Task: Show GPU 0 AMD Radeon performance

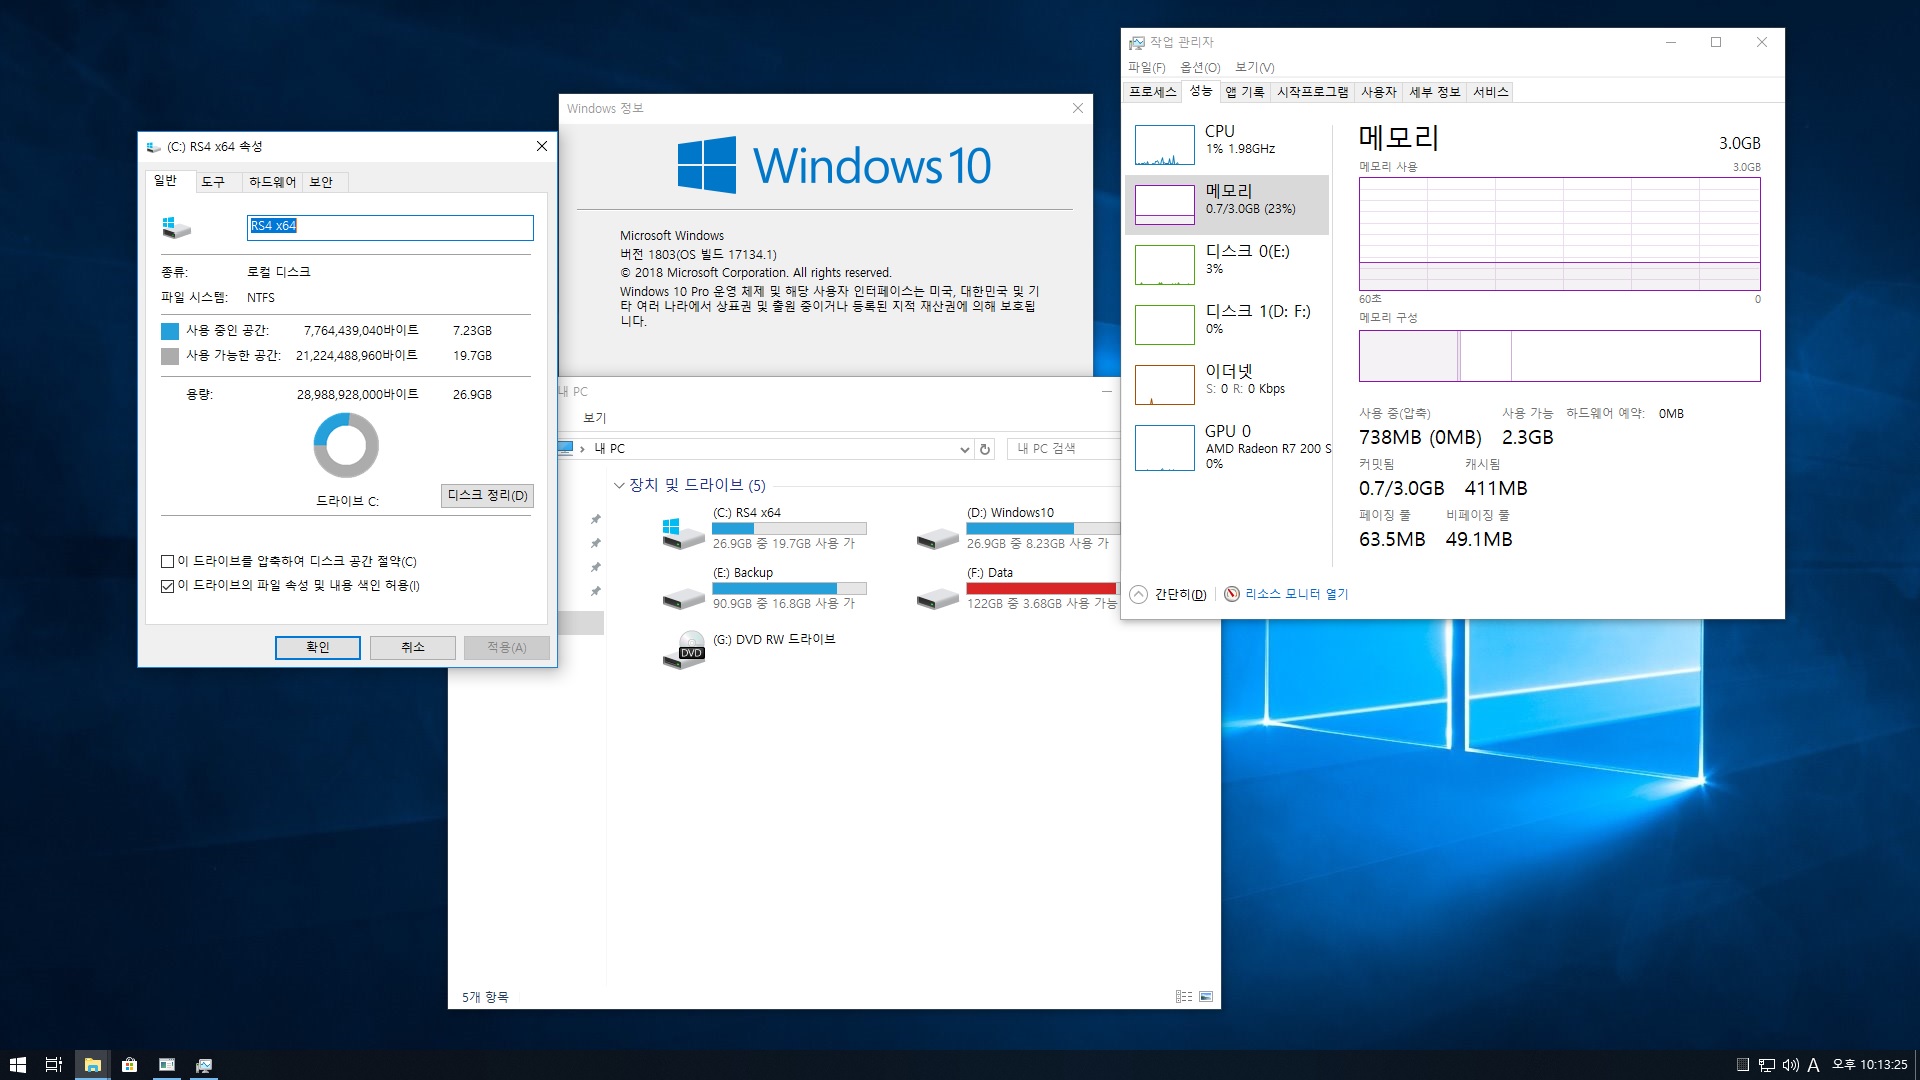Action: coord(1226,448)
